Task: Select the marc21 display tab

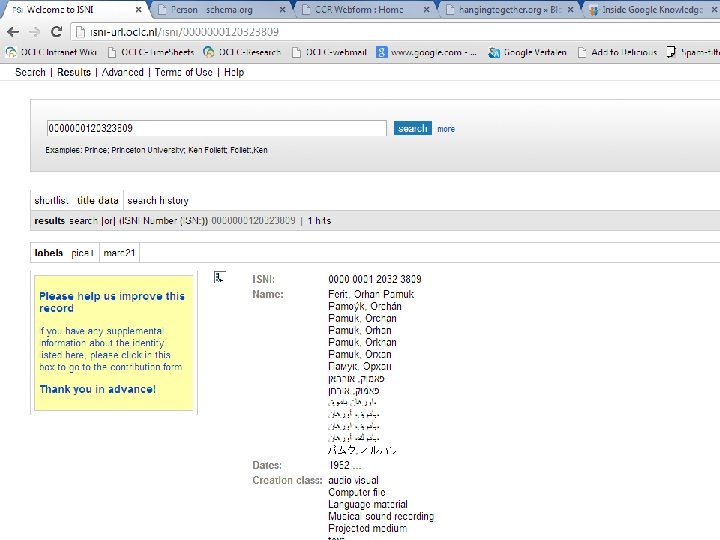Action: (x=119, y=253)
